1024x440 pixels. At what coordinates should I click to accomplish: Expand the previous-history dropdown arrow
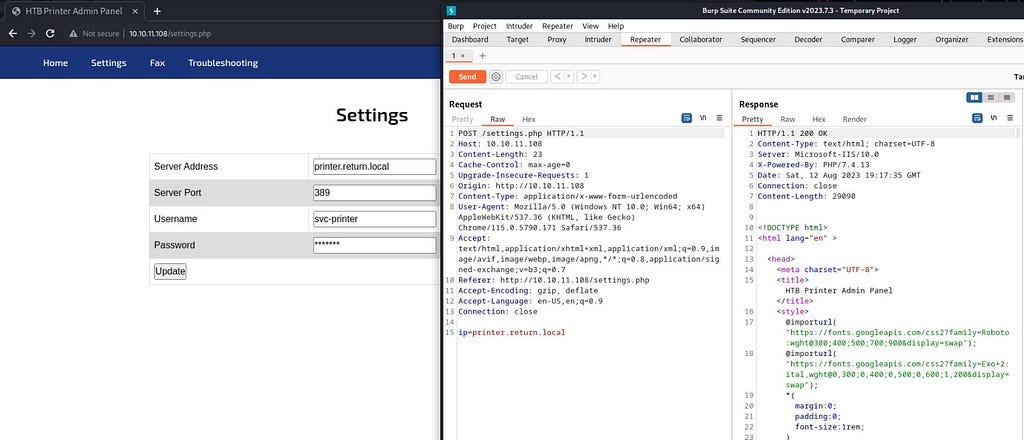tap(569, 76)
